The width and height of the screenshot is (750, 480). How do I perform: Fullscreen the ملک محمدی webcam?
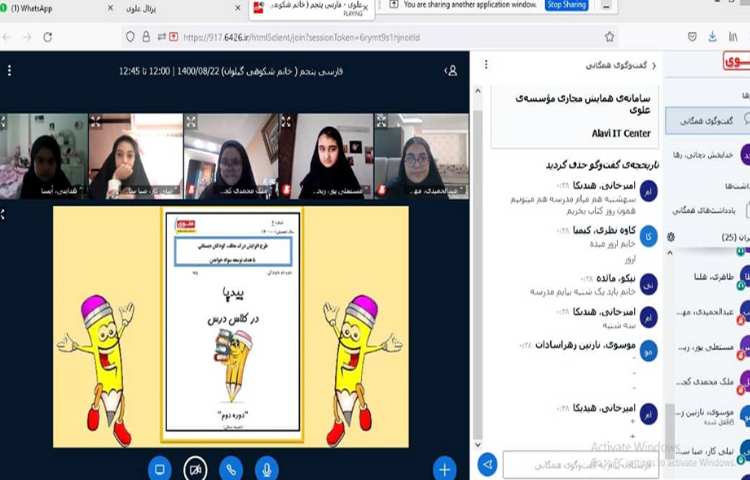click(191, 121)
